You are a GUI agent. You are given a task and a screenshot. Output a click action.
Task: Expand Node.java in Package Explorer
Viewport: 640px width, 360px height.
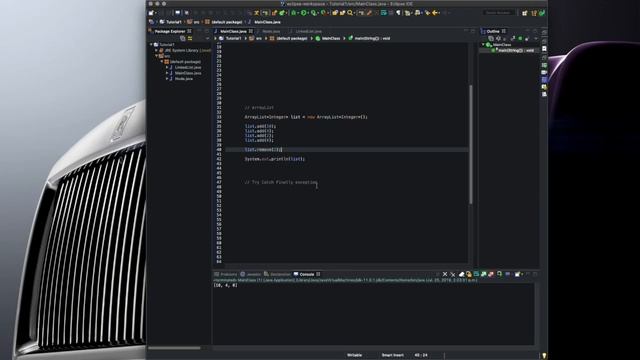point(167,79)
